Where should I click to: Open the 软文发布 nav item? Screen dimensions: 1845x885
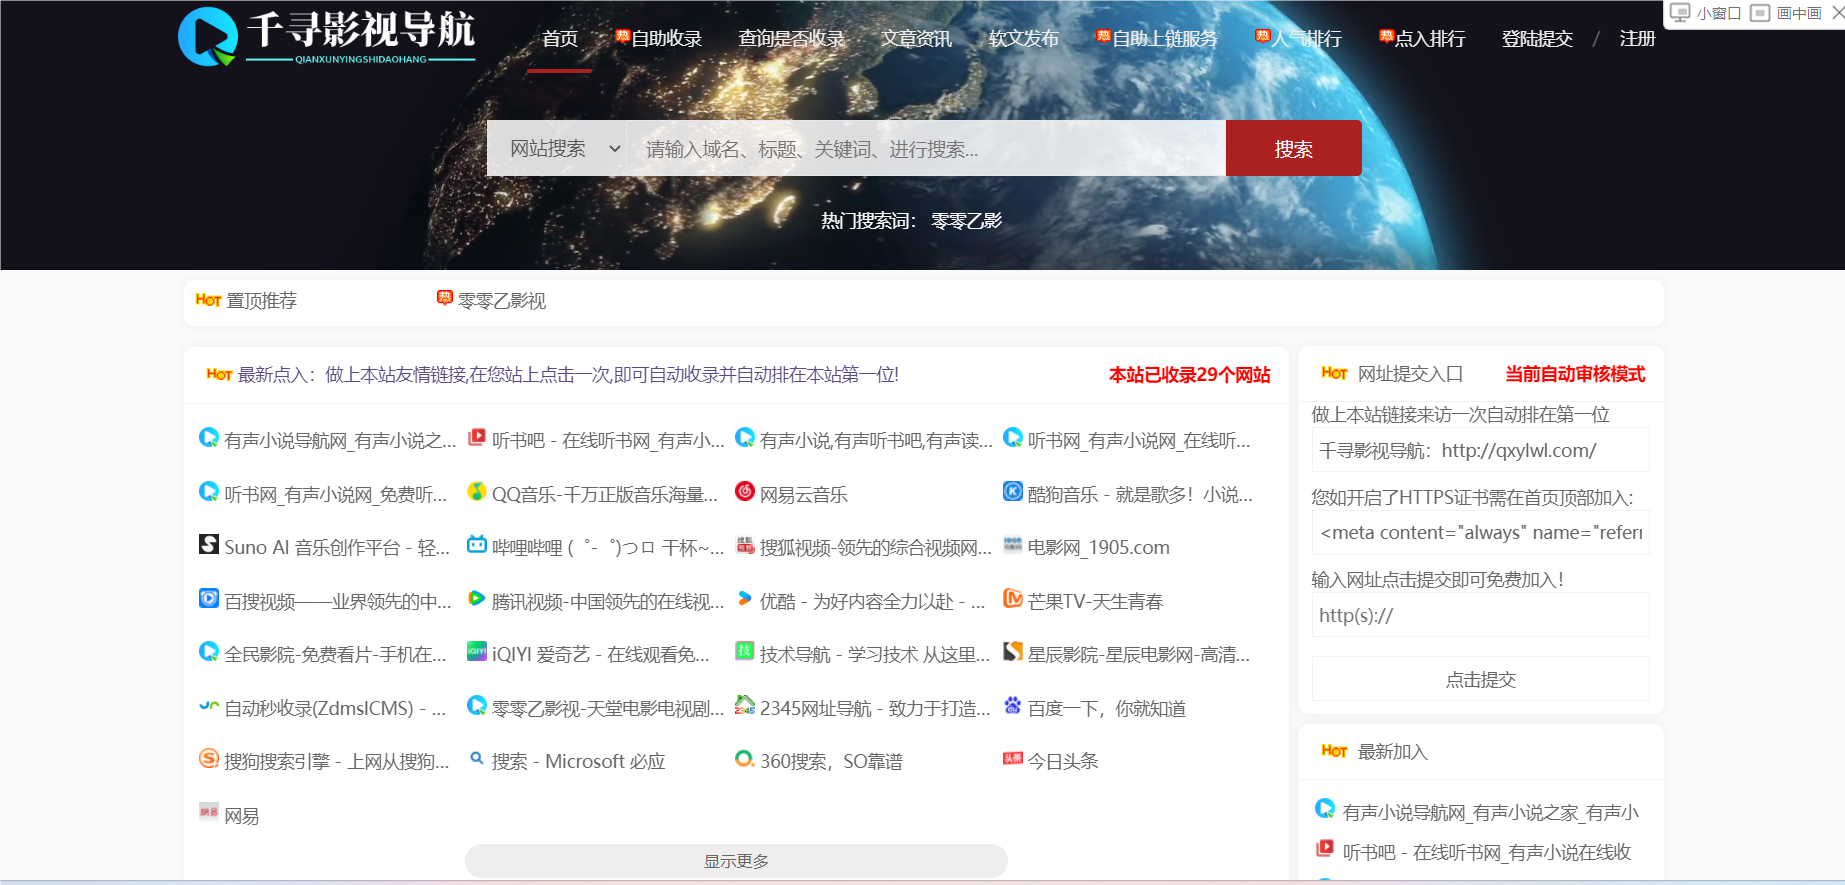[1023, 38]
